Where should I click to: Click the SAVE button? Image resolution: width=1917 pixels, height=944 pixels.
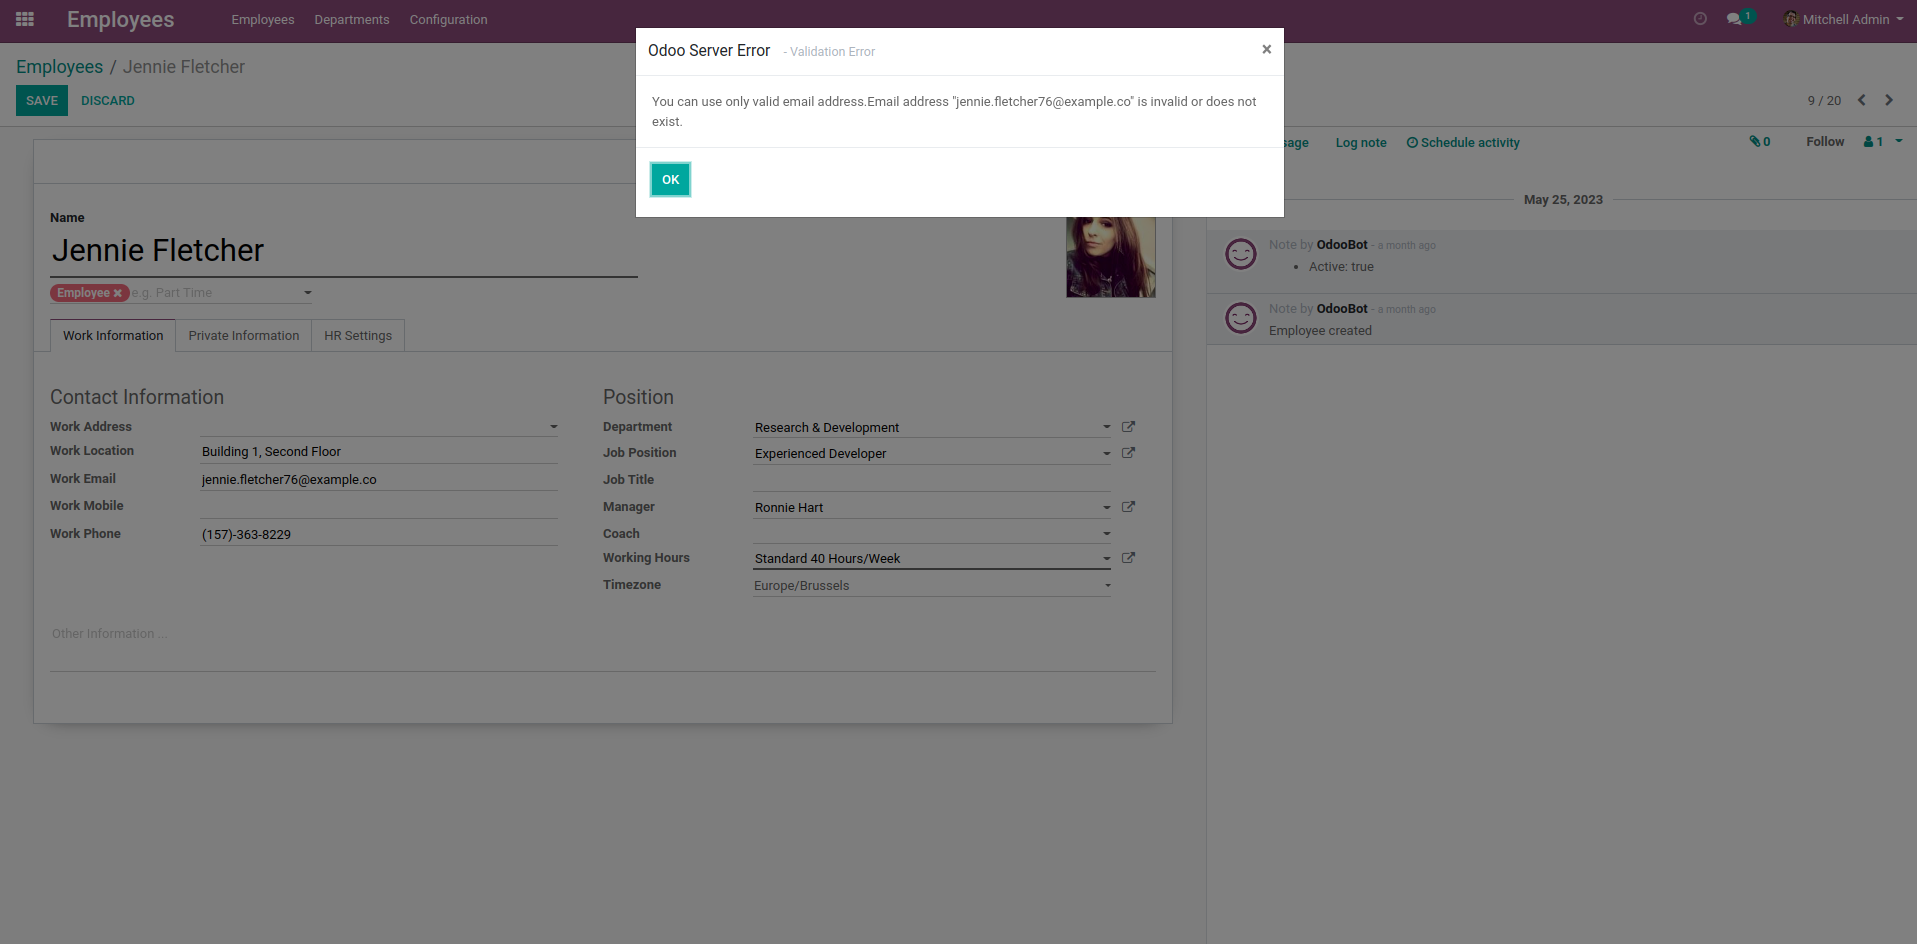click(x=42, y=101)
